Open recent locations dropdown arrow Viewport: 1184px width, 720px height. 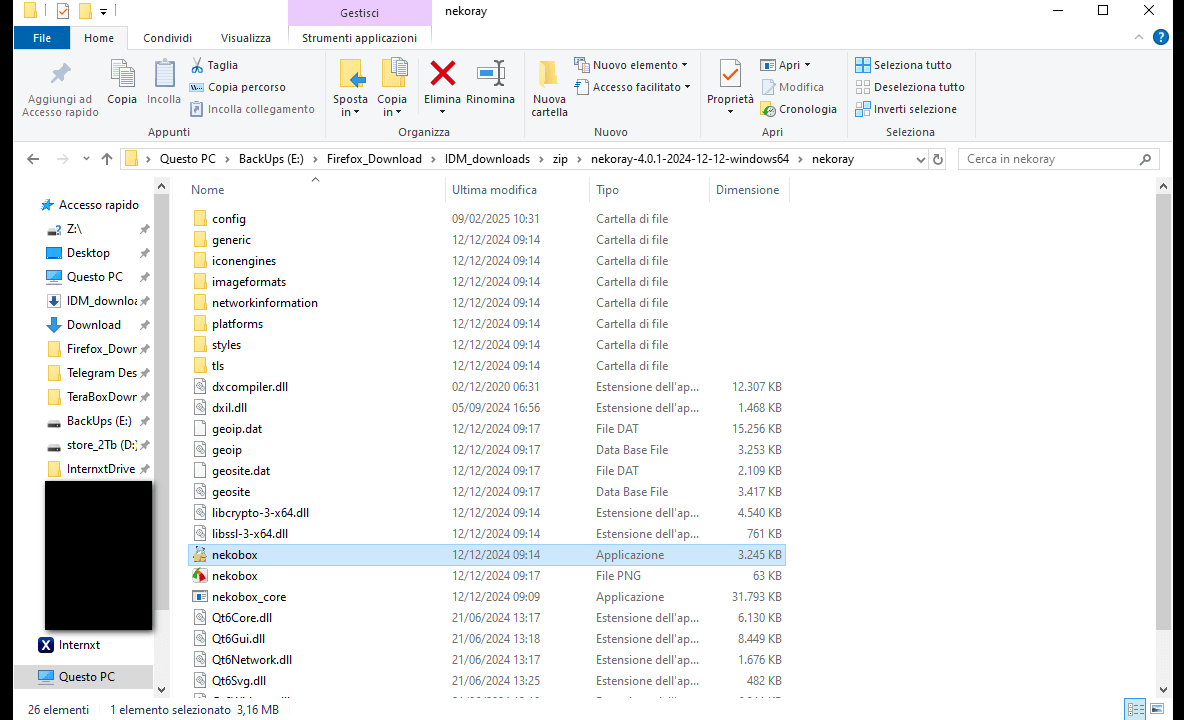[x=86, y=159]
